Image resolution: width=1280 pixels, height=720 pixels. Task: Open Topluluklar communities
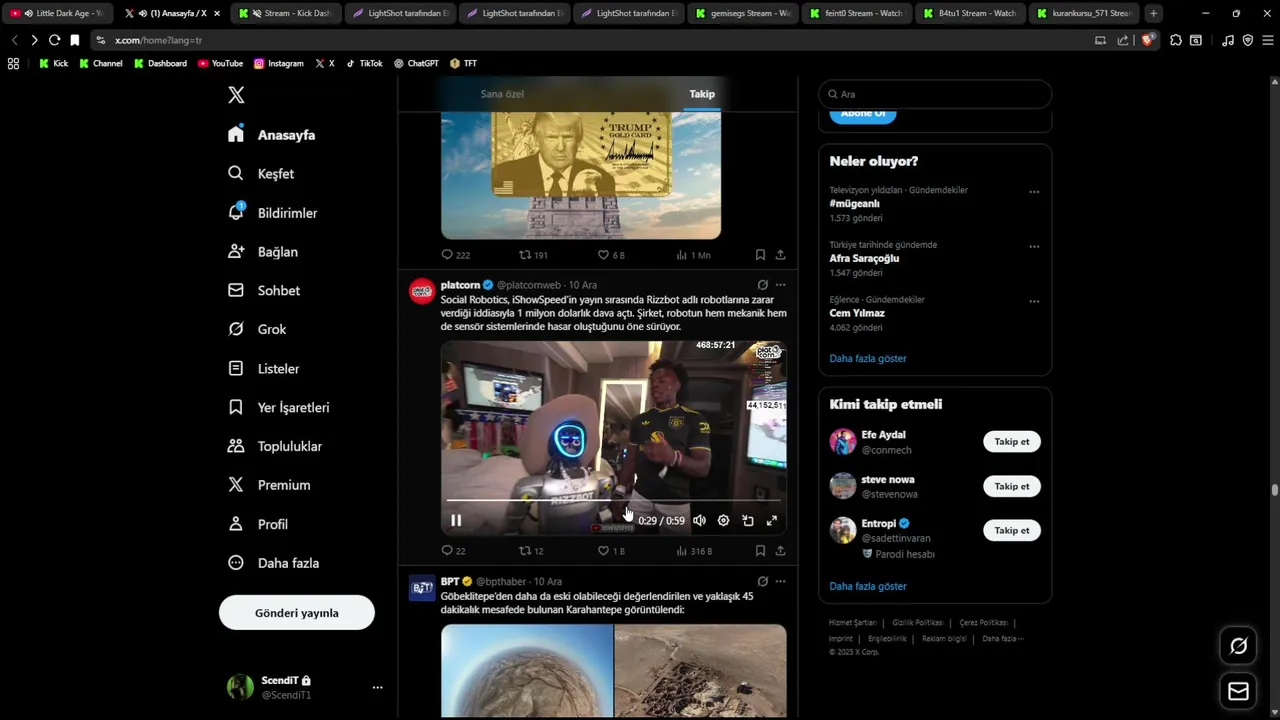[274, 446]
